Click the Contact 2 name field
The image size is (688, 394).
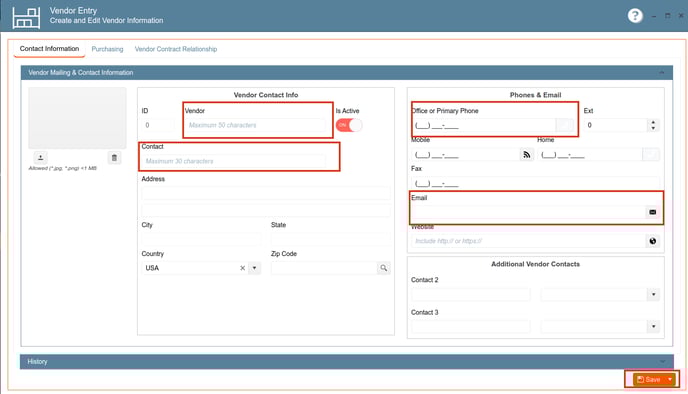pyautogui.click(x=470, y=294)
